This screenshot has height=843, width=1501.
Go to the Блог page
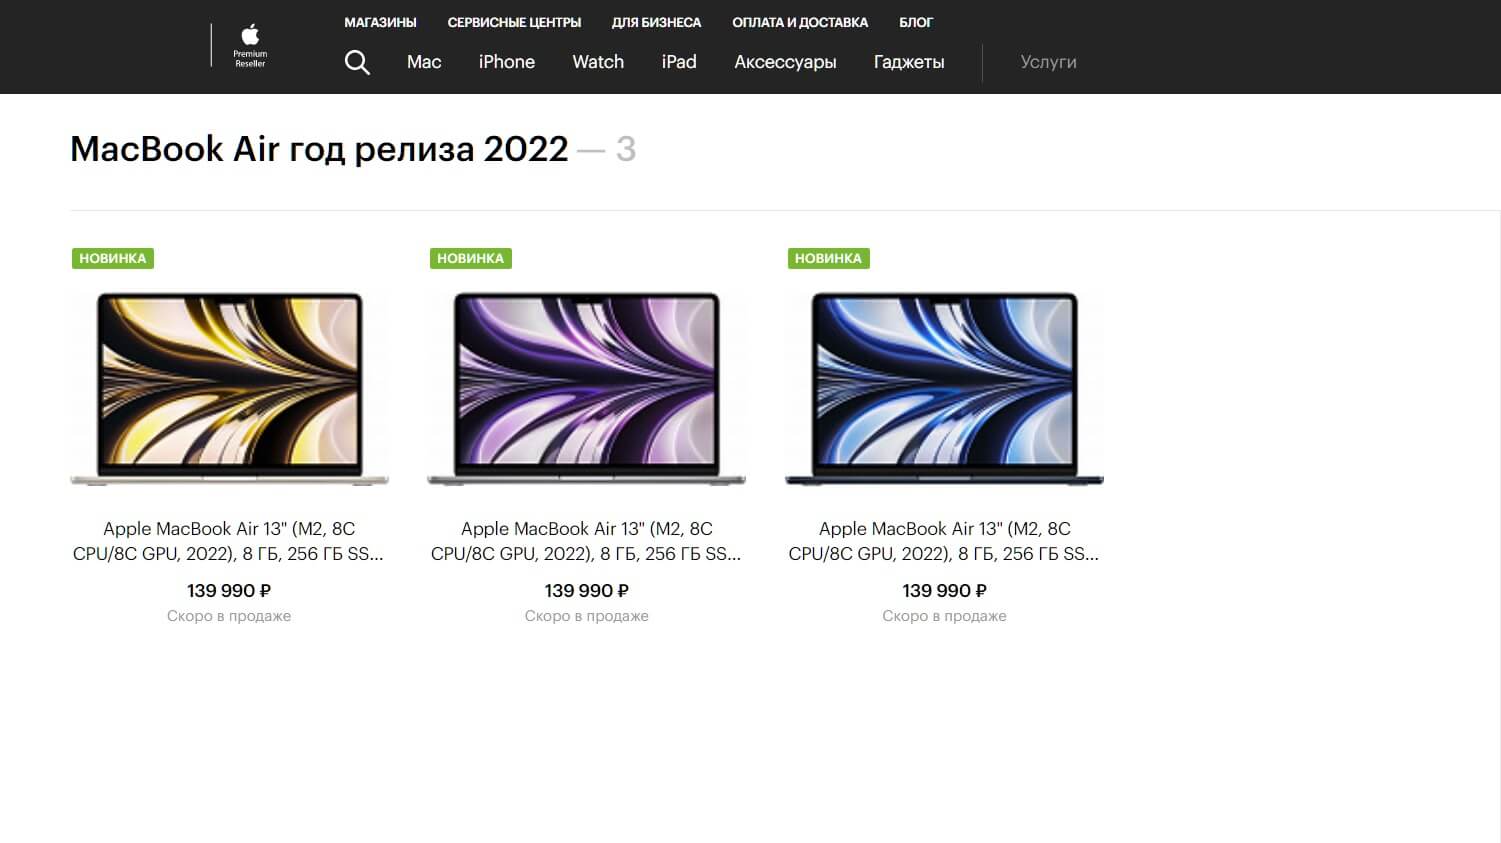[915, 22]
